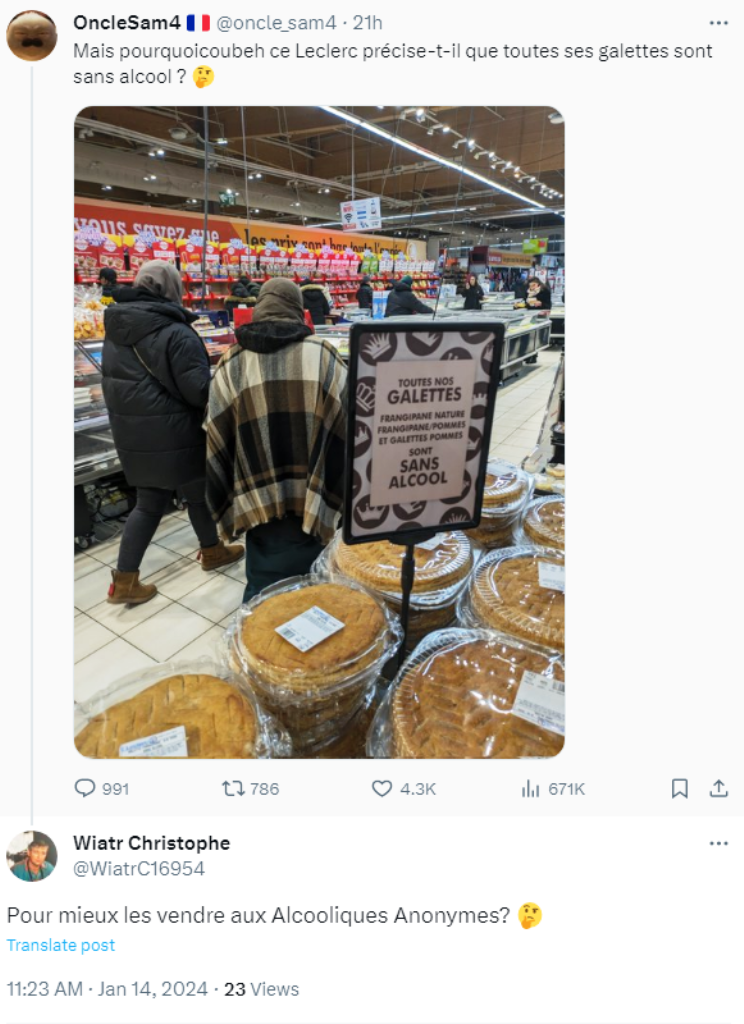View analytics showing 671K views

click(x=530, y=789)
